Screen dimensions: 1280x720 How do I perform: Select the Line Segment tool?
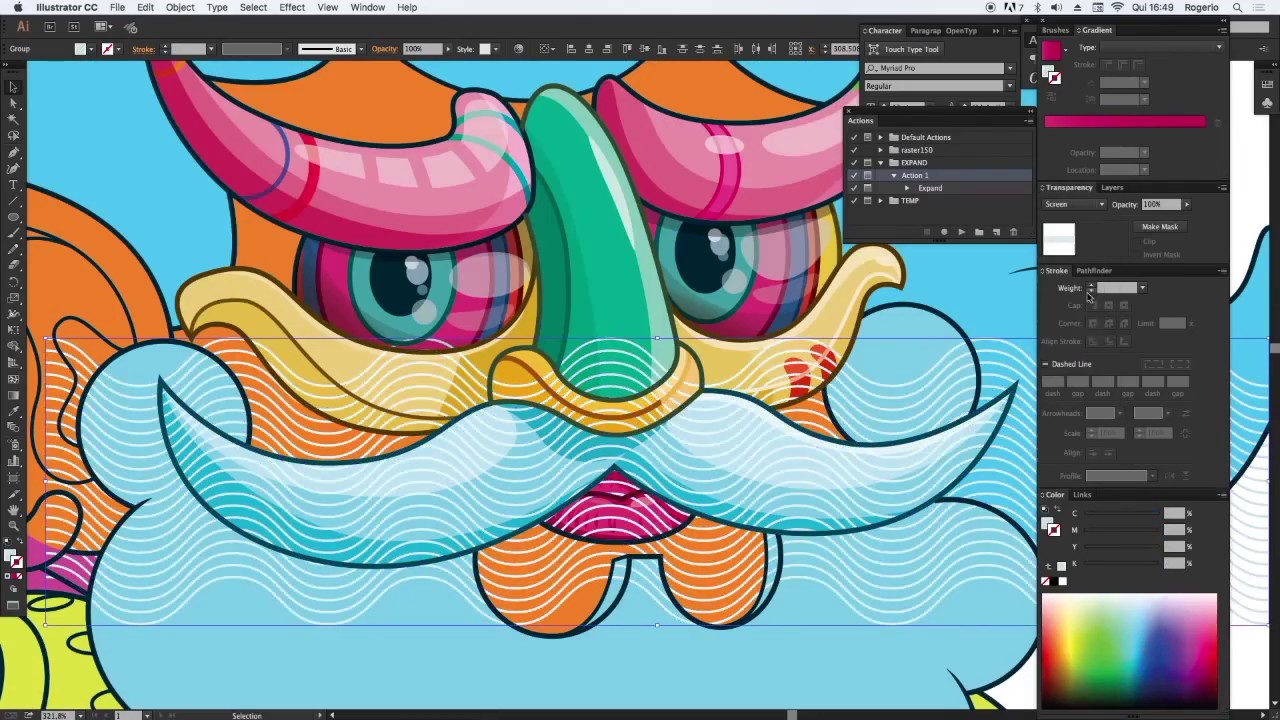coord(14,200)
